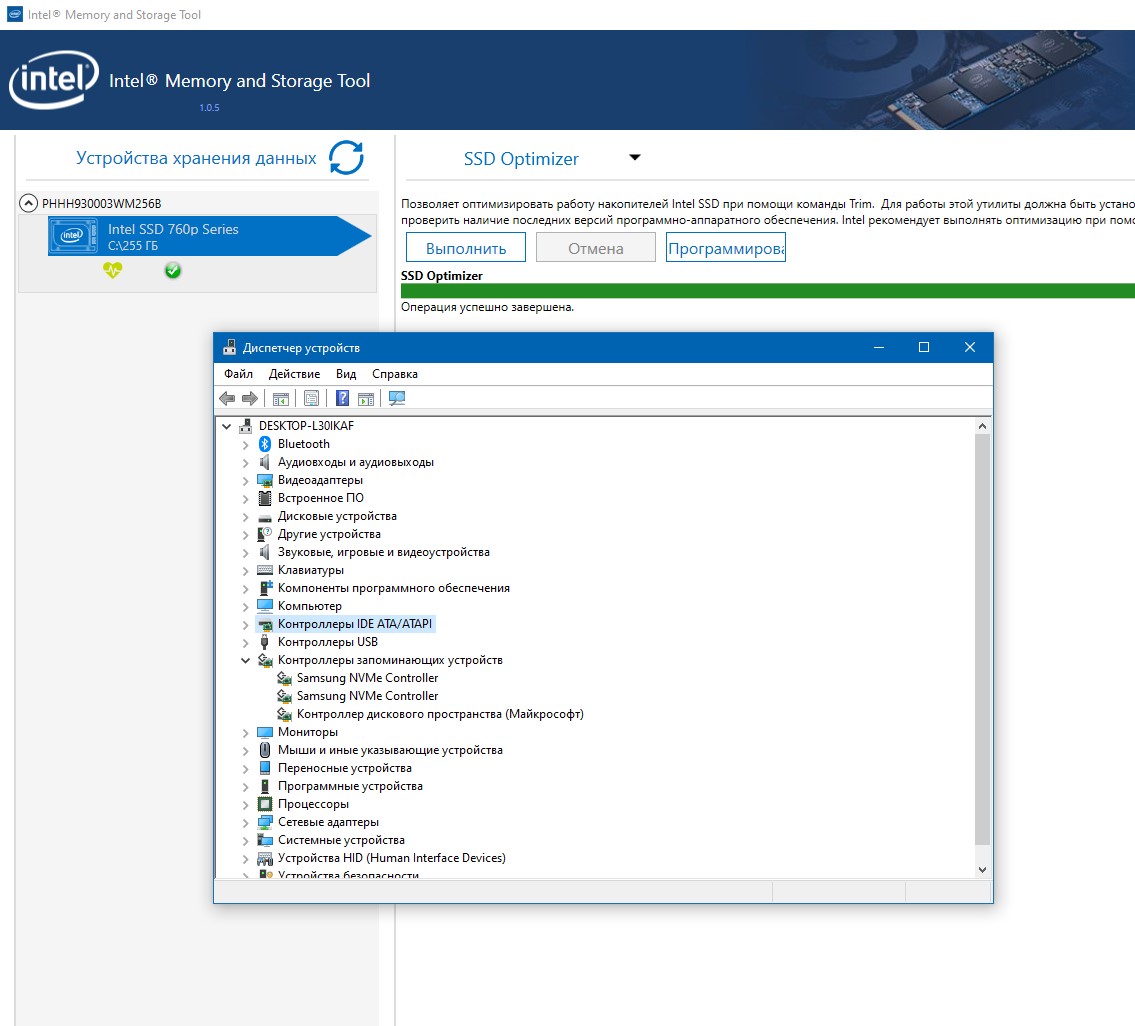Click the Intel logo in the header
The height and width of the screenshot is (1026, 1135).
pos(54,80)
